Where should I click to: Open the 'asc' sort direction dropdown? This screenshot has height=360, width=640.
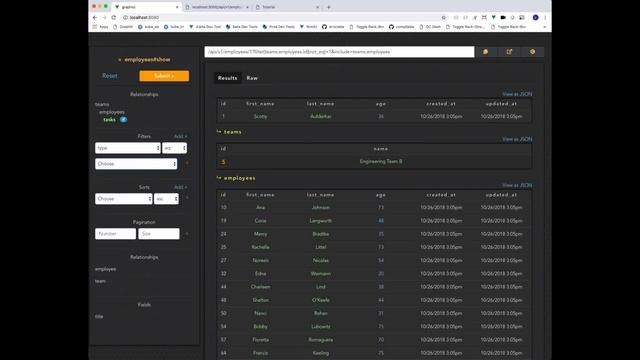click(x=167, y=199)
